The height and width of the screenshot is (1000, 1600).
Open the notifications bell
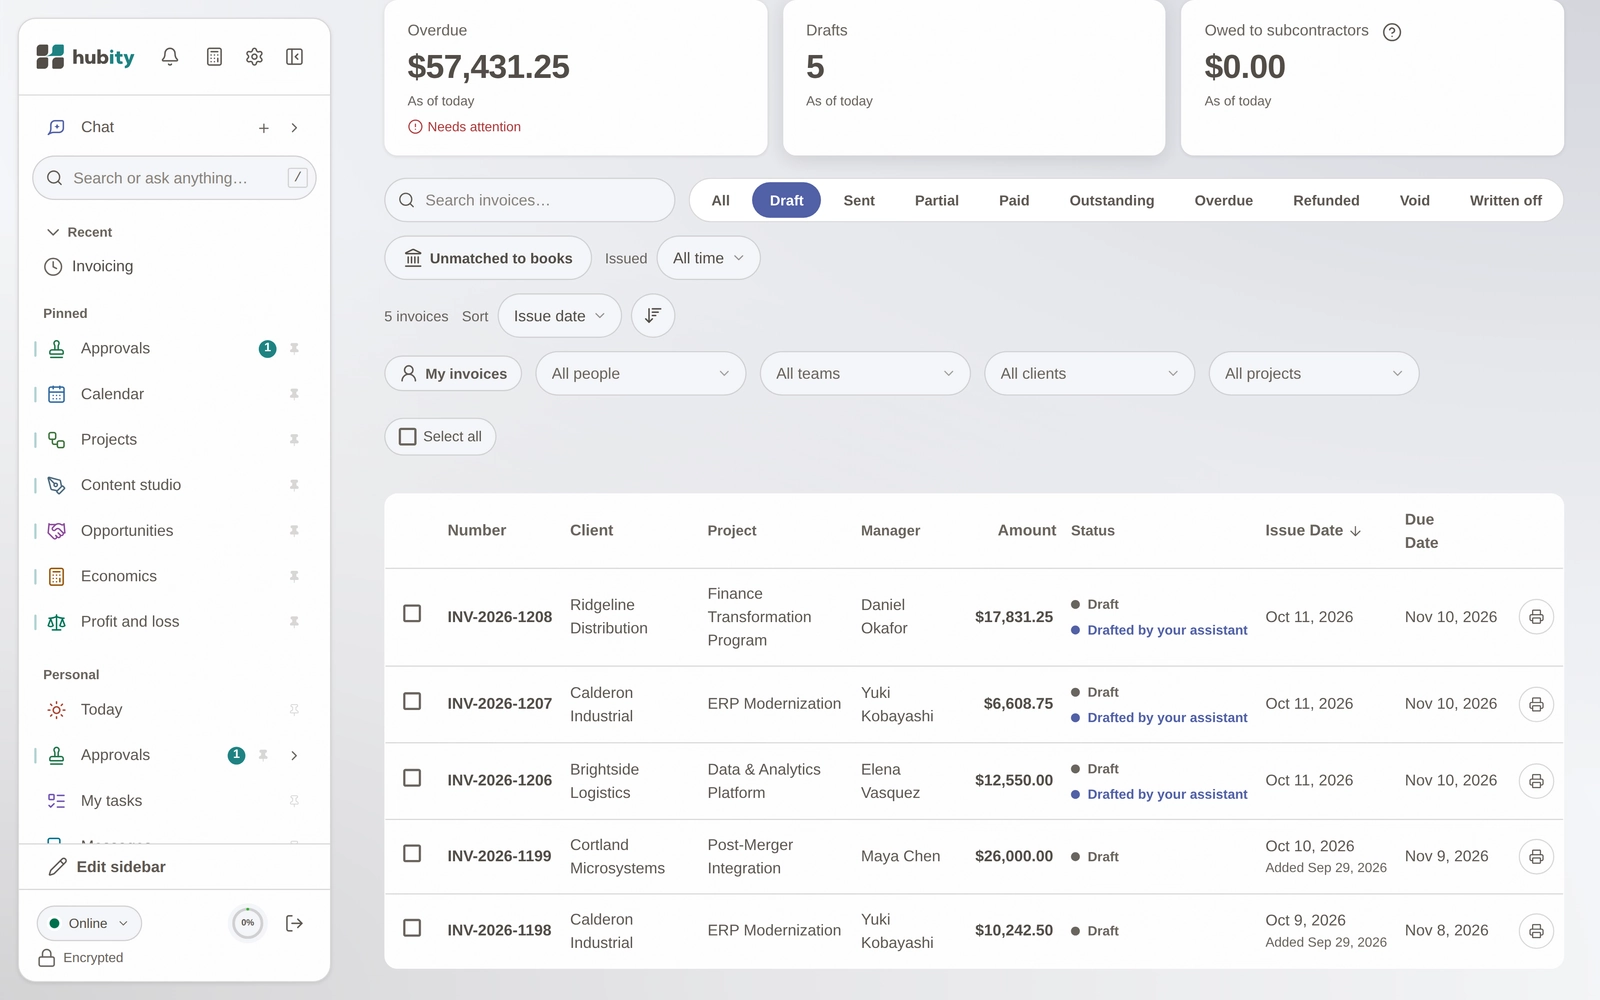(x=170, y=57)
